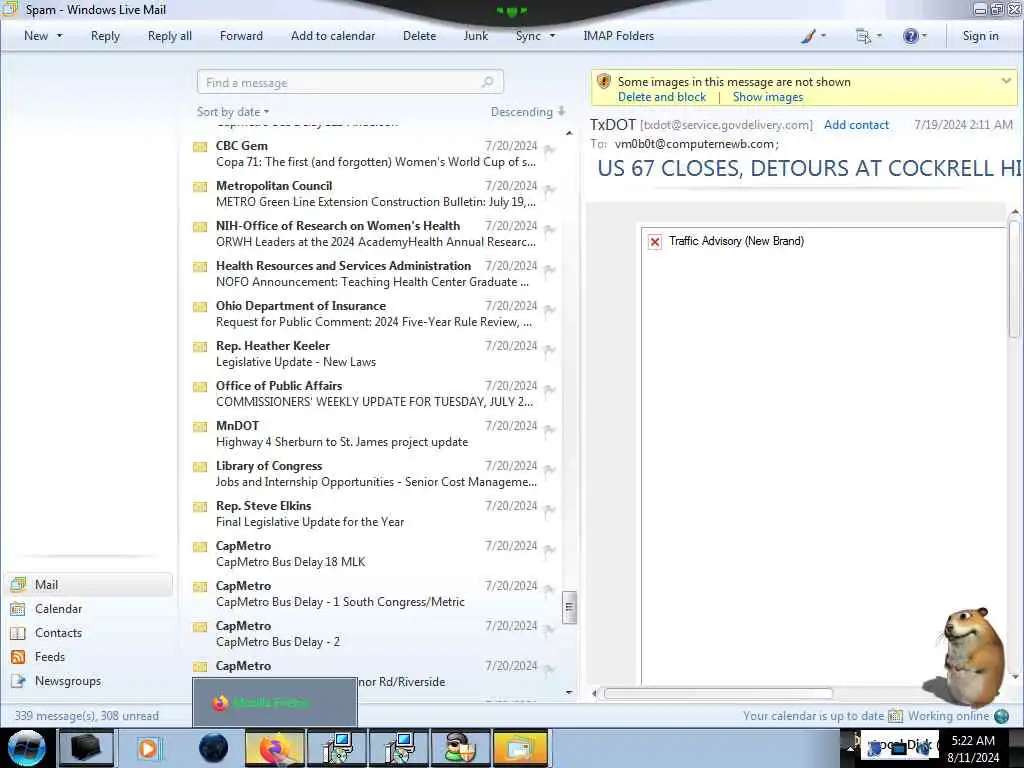Click reading pane horizontal scrollbar
Image resolution: width=1024 pixels, height=768 pixels.
(718, 693)
